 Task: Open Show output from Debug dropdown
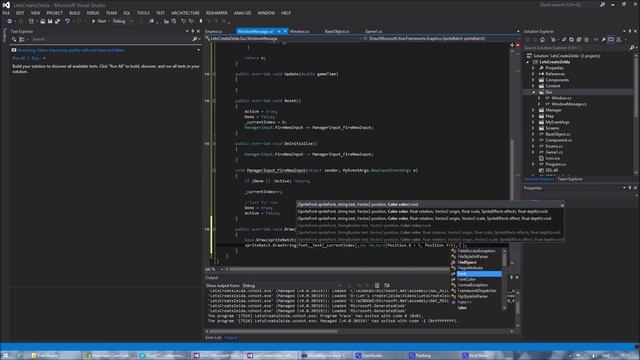(x=292, y=286)
